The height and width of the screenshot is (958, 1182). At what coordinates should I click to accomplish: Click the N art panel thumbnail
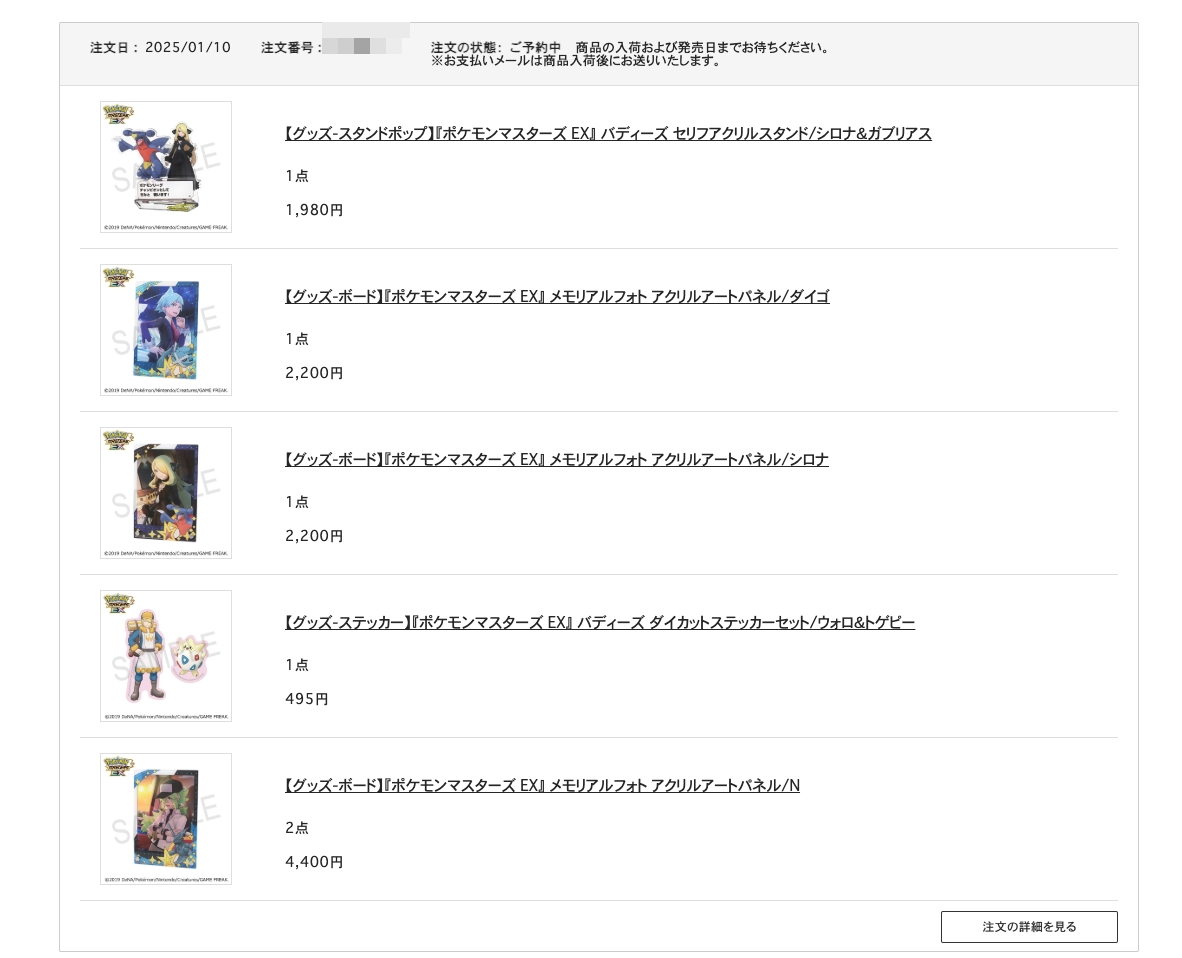(166, 819)
